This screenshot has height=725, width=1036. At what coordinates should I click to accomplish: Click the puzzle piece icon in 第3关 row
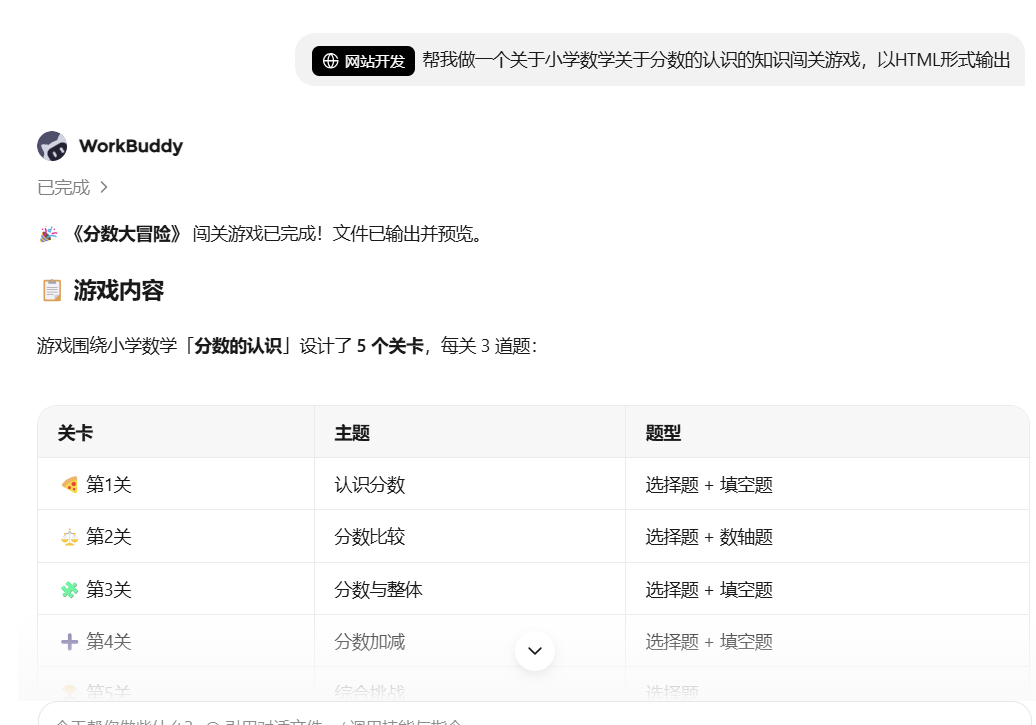[69, 590]
